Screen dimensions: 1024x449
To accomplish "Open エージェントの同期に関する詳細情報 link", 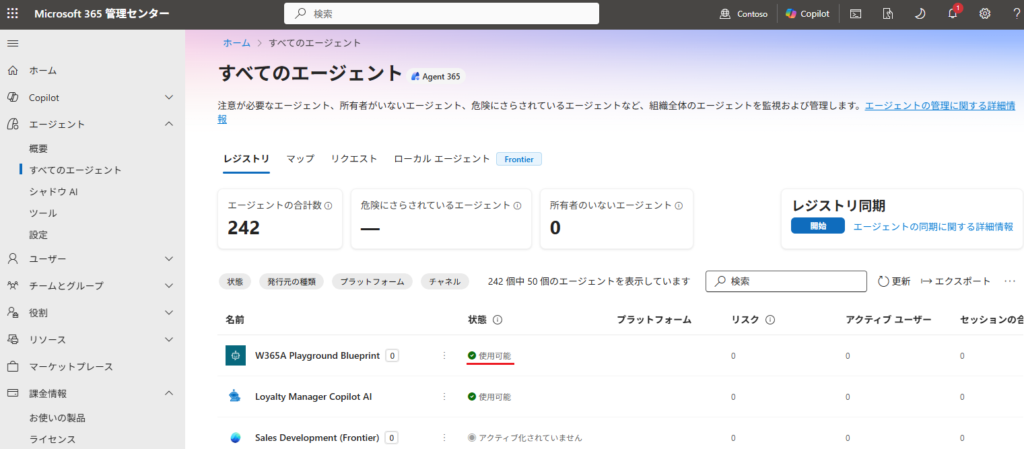I will [x=933, y=226].
